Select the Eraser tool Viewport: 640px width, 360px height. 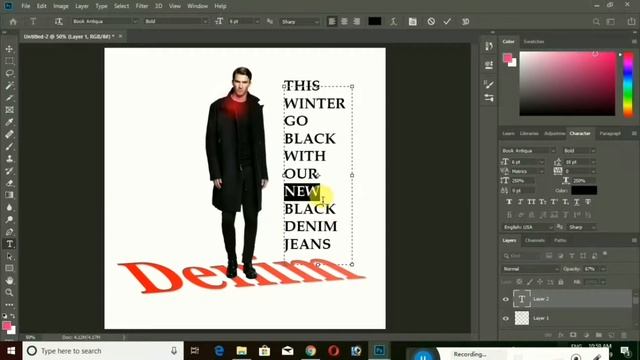9,183
